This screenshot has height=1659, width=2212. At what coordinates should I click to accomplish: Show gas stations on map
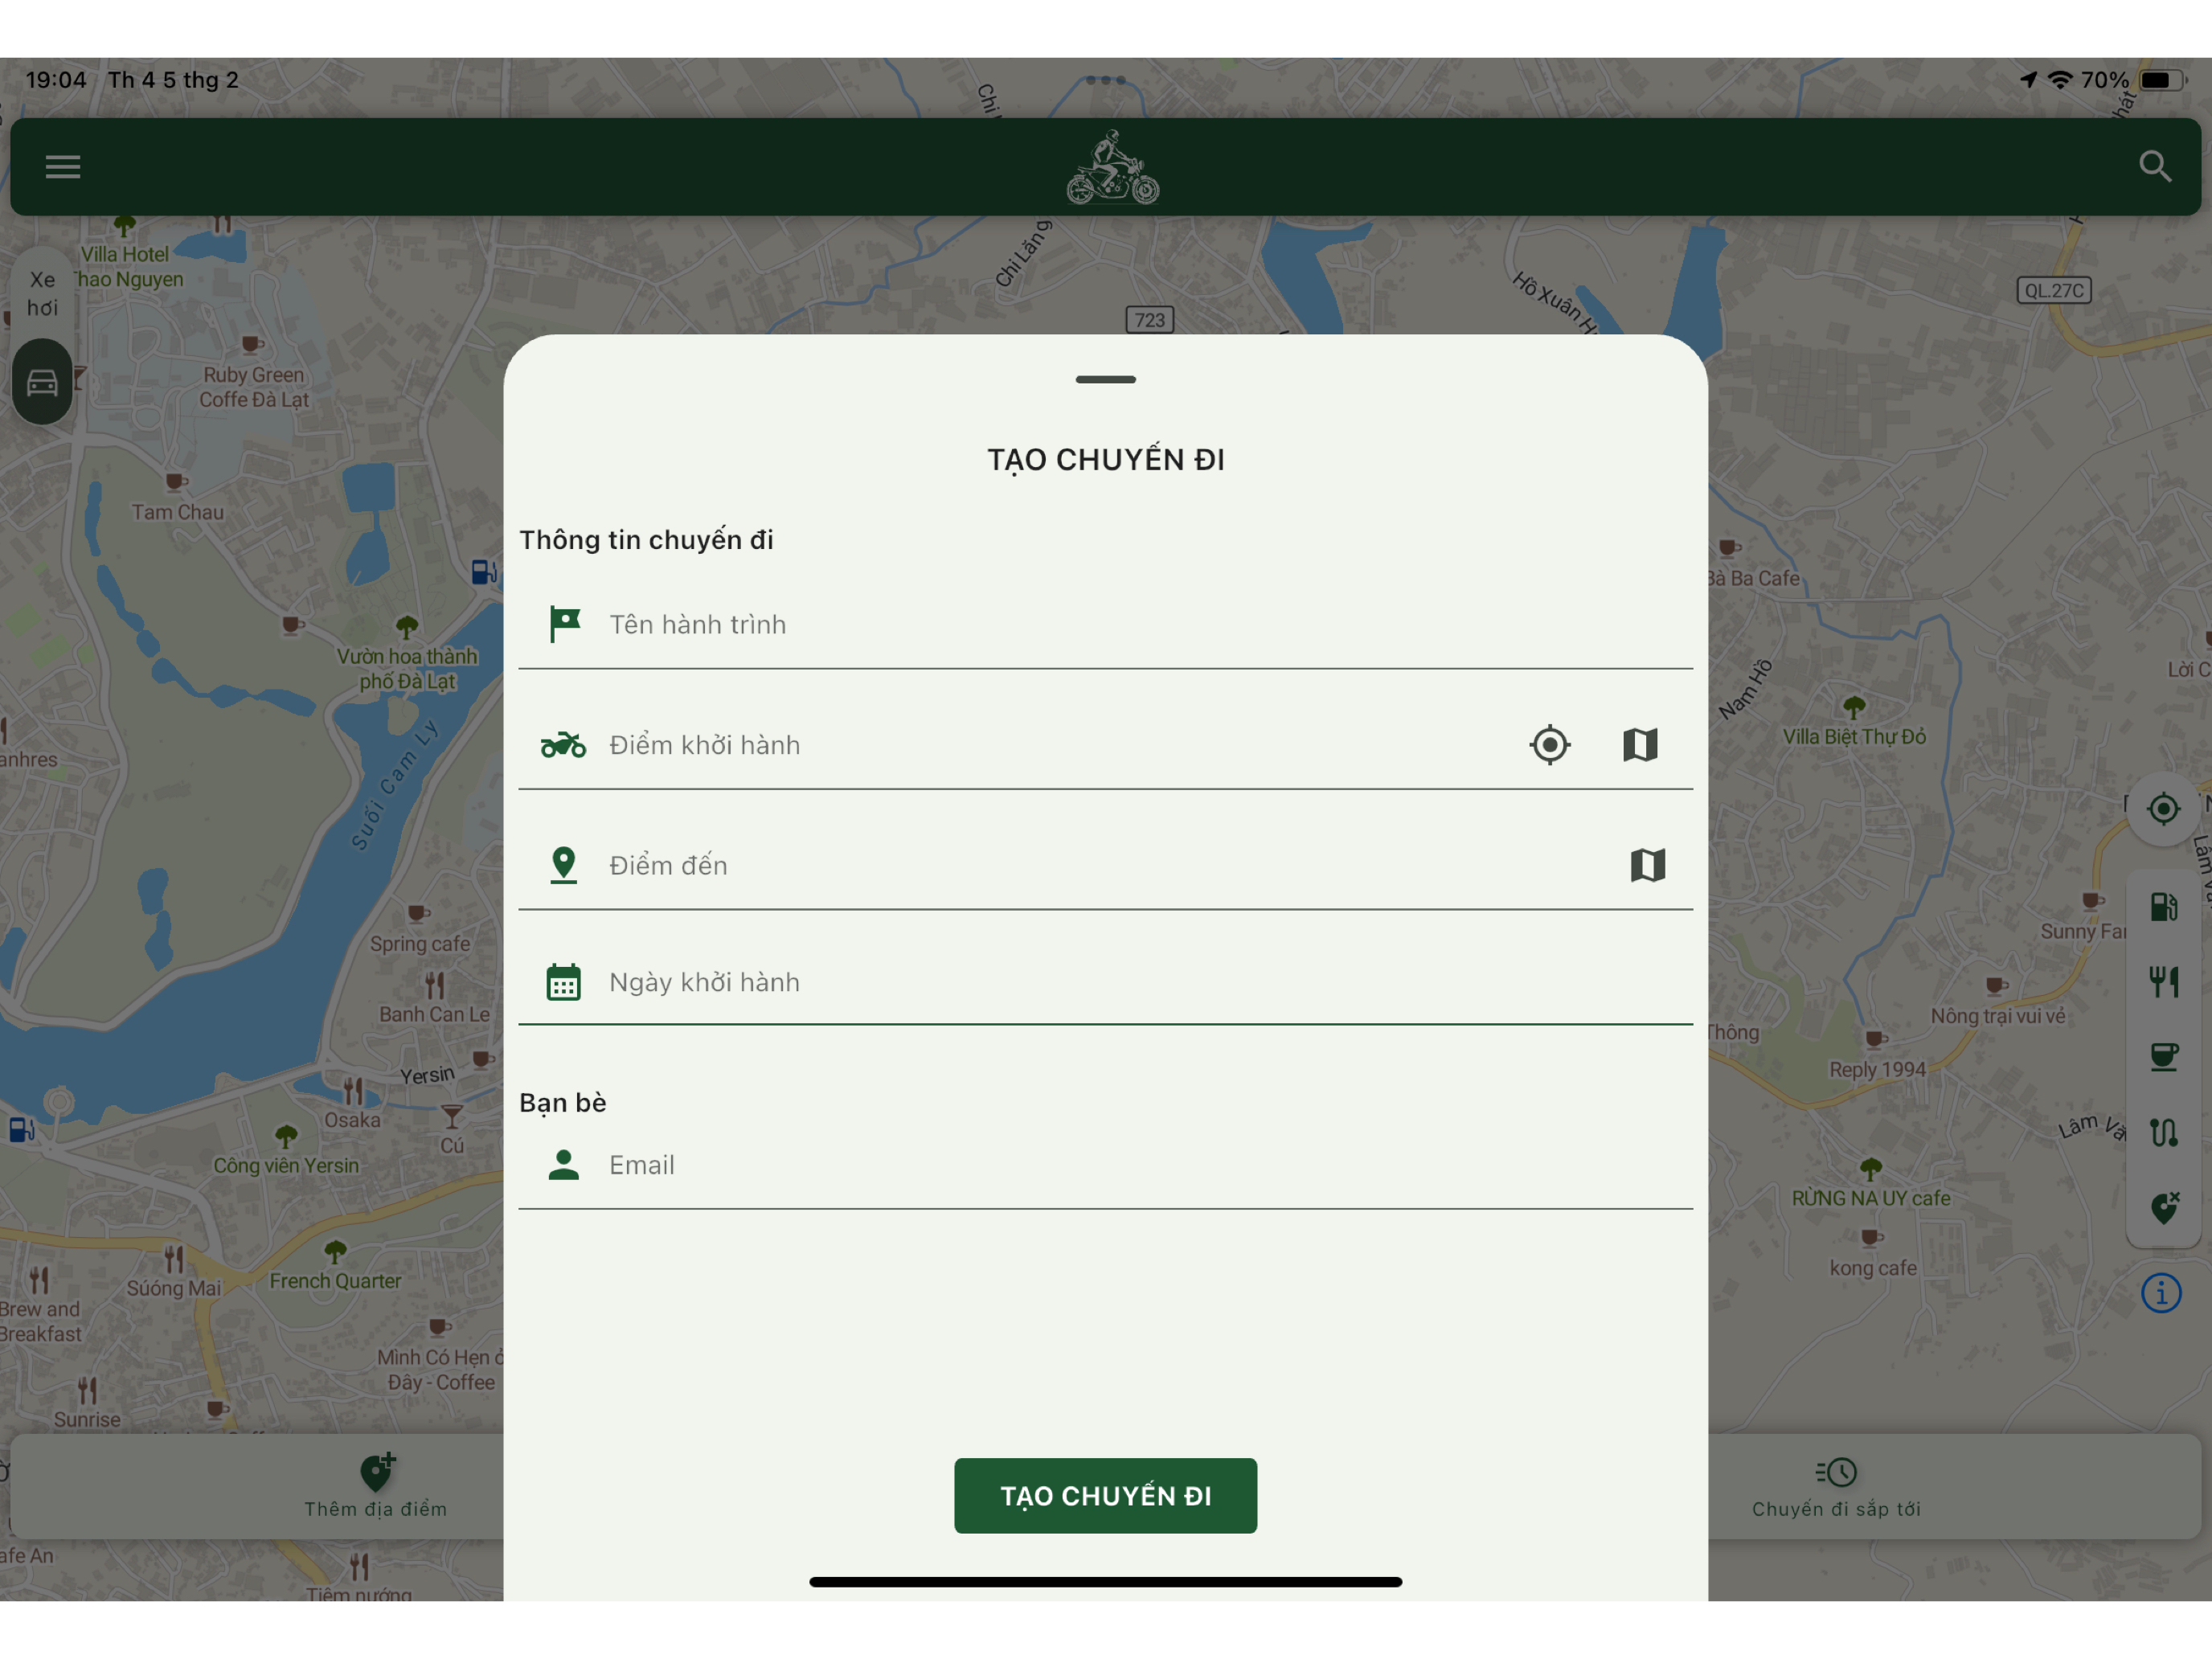tap(2163, 907)
